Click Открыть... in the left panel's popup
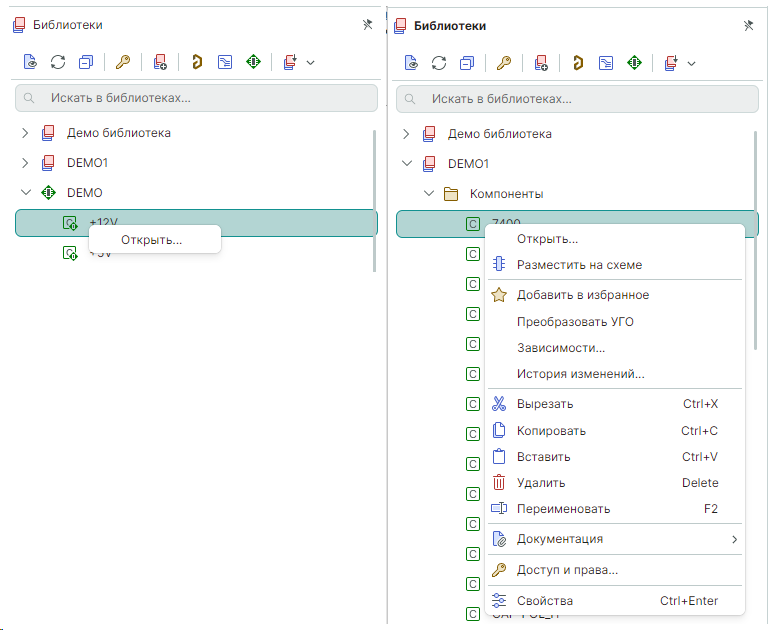The height and width of the screenshot is (630, 768). pos(152,240)
